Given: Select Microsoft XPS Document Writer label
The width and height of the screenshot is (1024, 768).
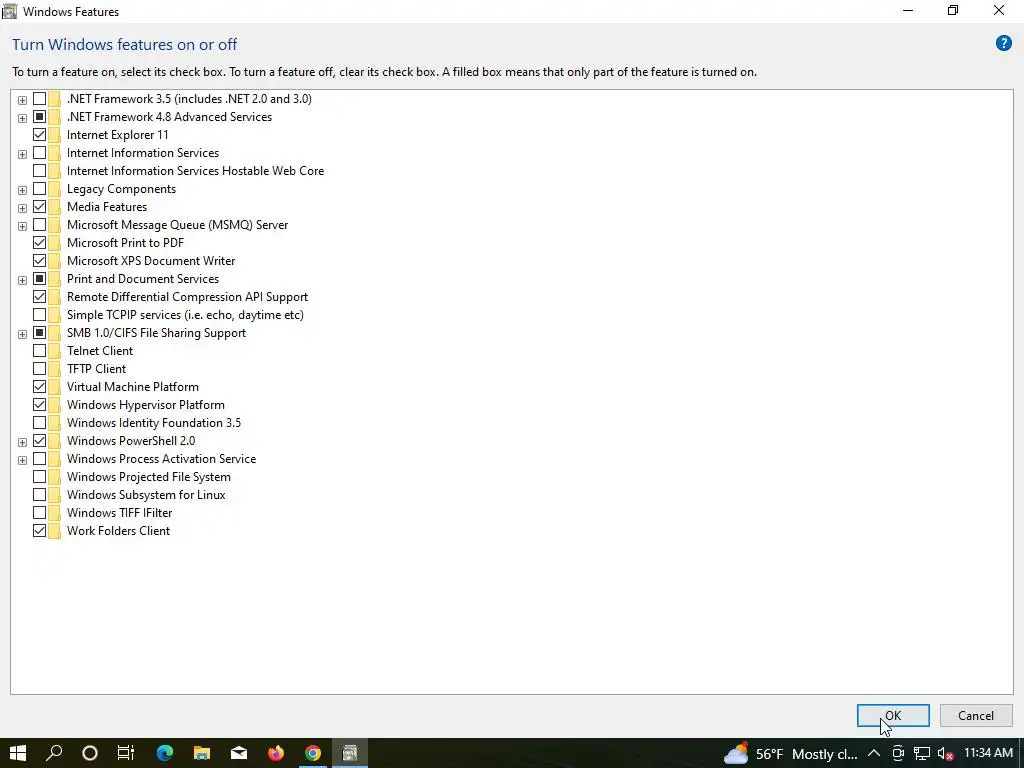Looking at the screenshot, I should click(151, 261).
